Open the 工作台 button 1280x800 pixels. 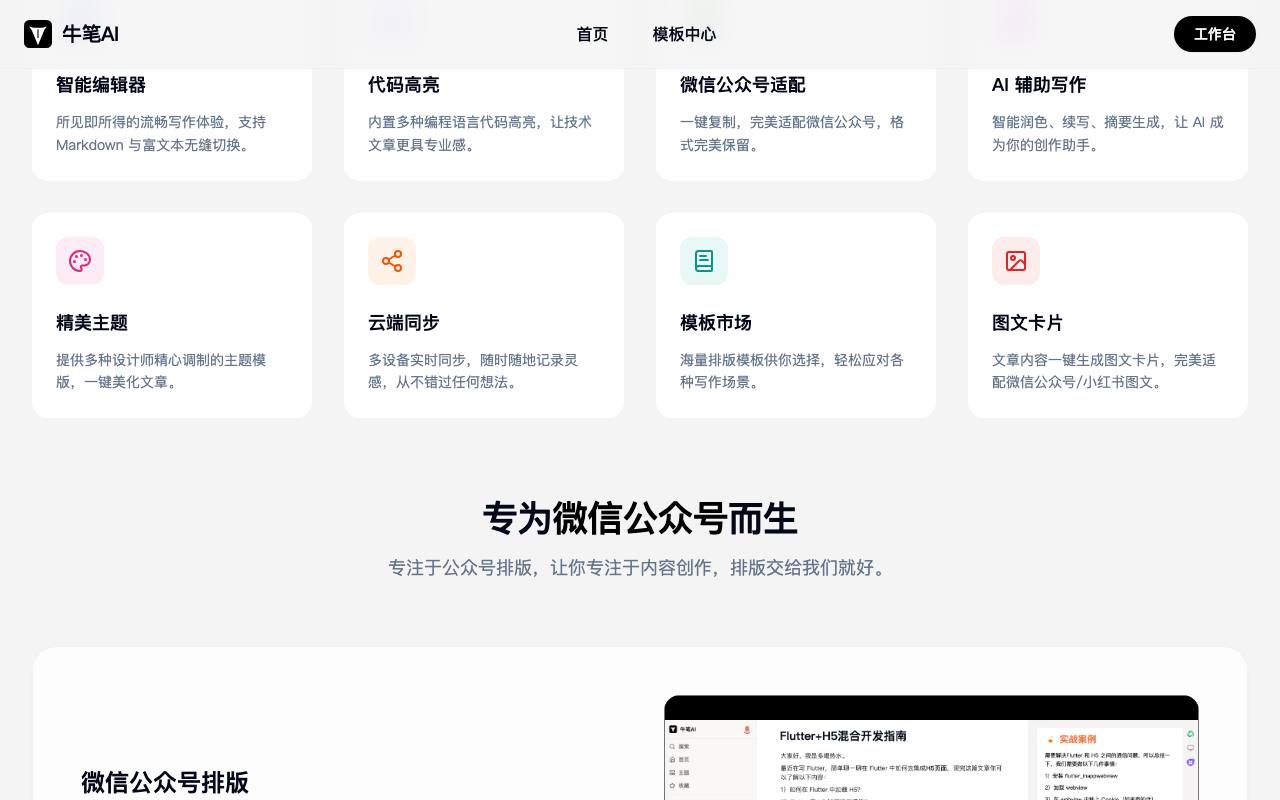coord(1215,34)
